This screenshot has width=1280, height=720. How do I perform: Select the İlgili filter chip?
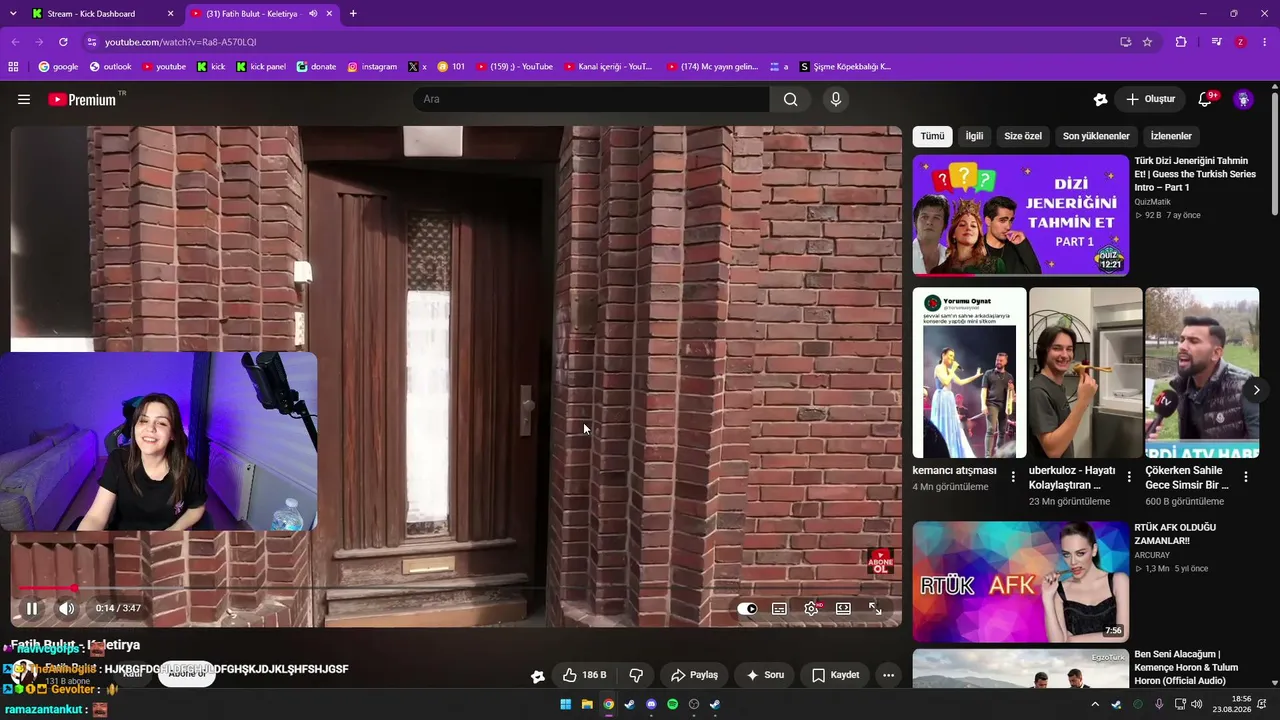coord(974,136)
